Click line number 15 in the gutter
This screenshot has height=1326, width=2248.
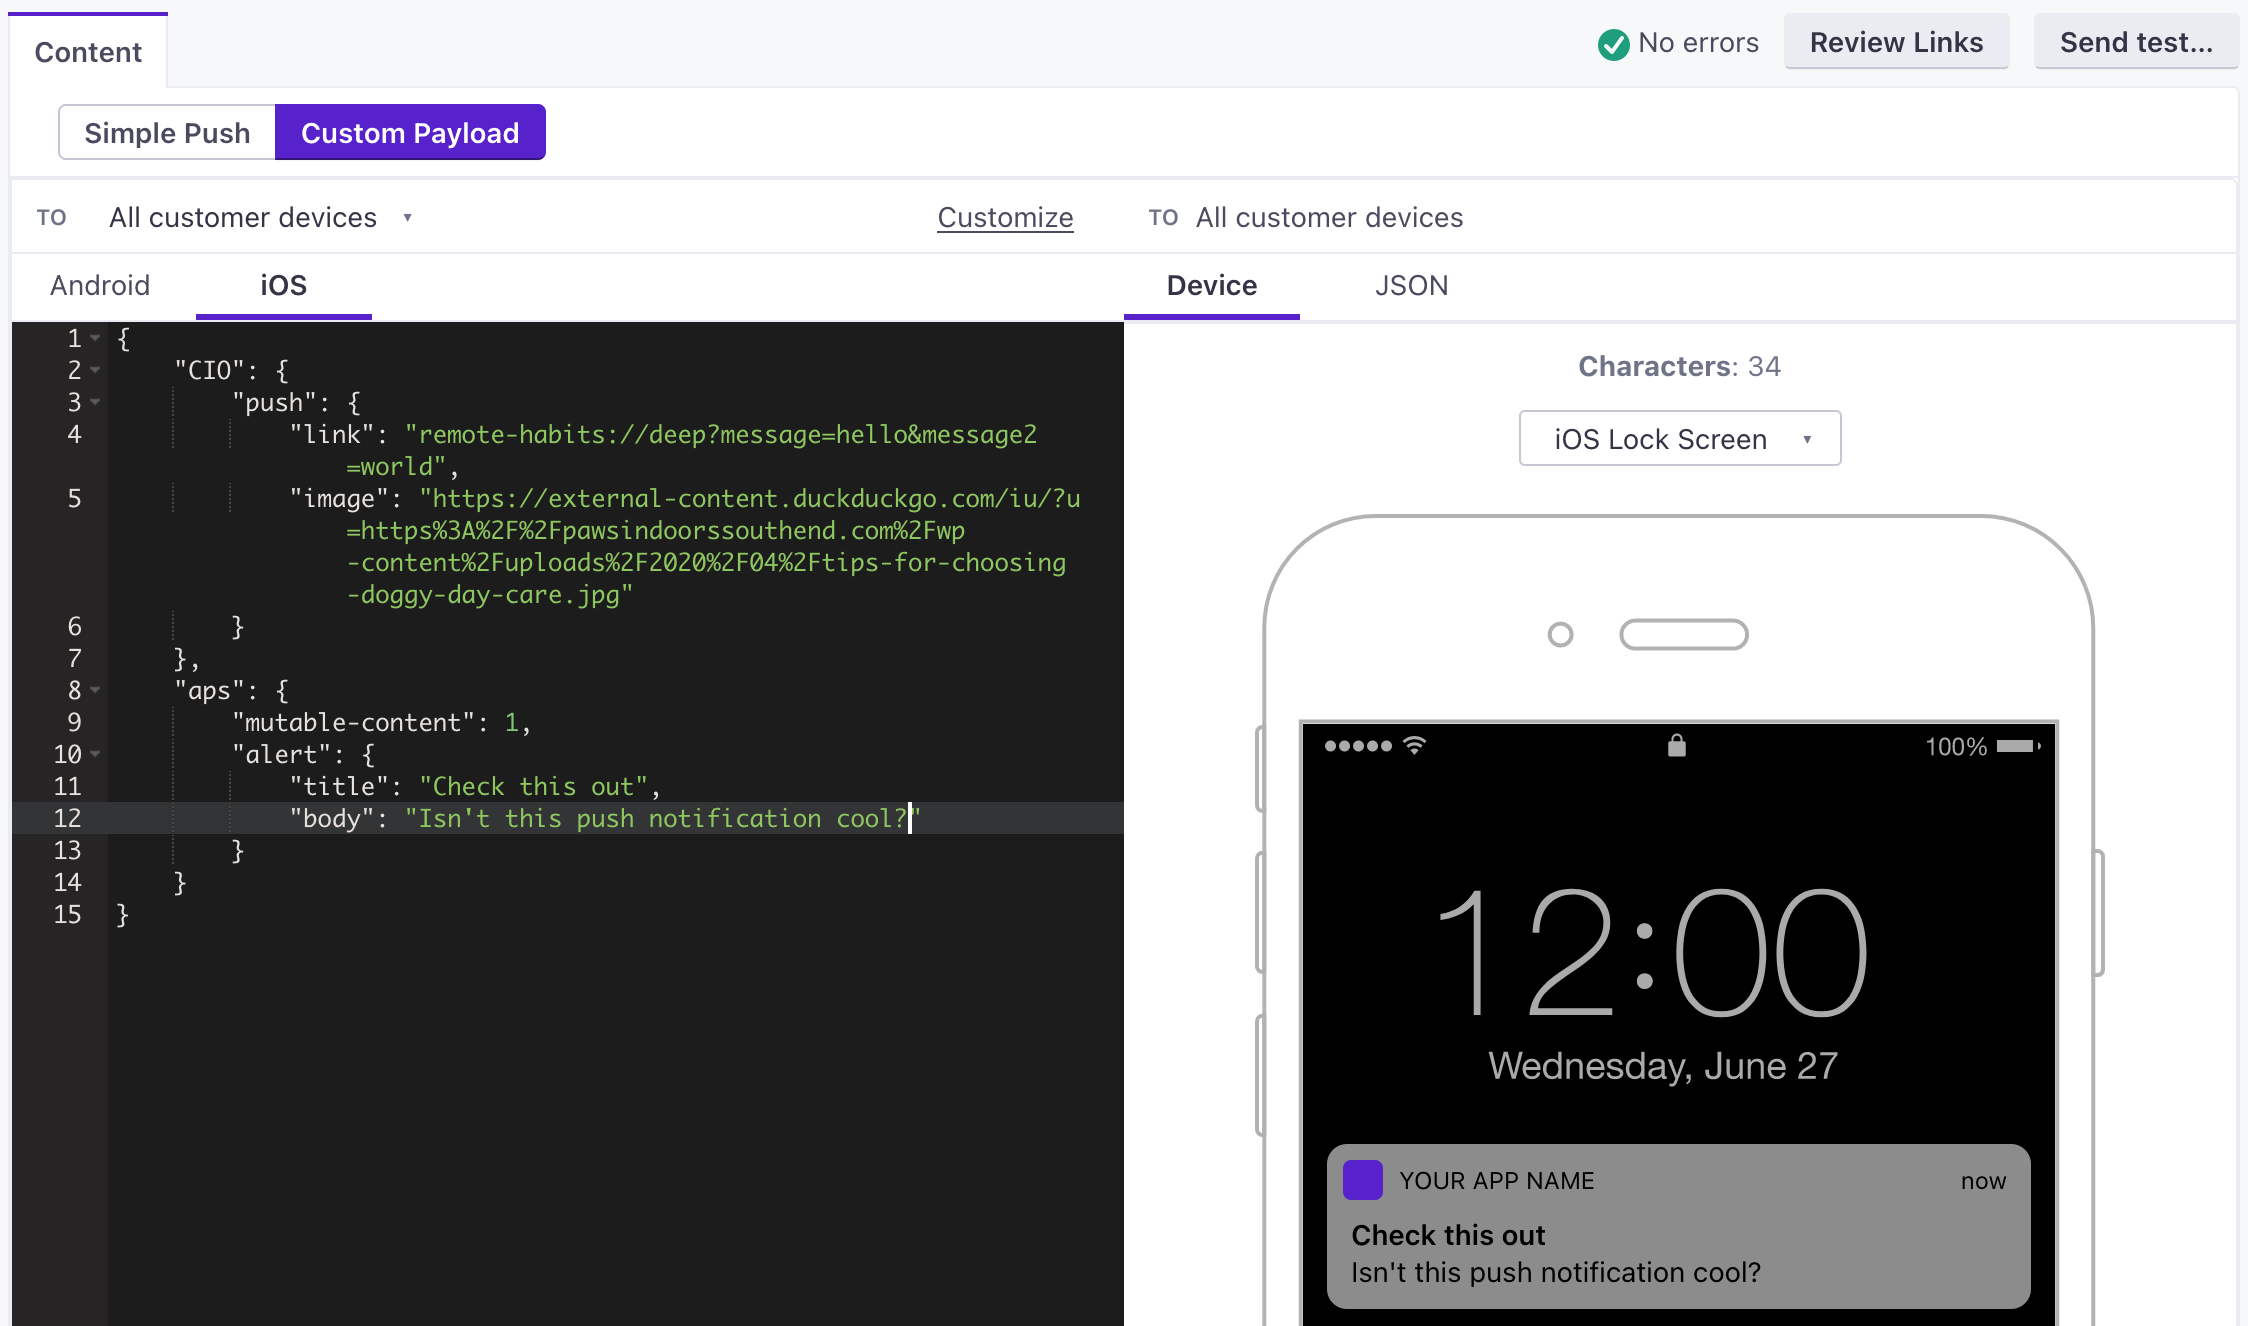(x=67, y=914)
